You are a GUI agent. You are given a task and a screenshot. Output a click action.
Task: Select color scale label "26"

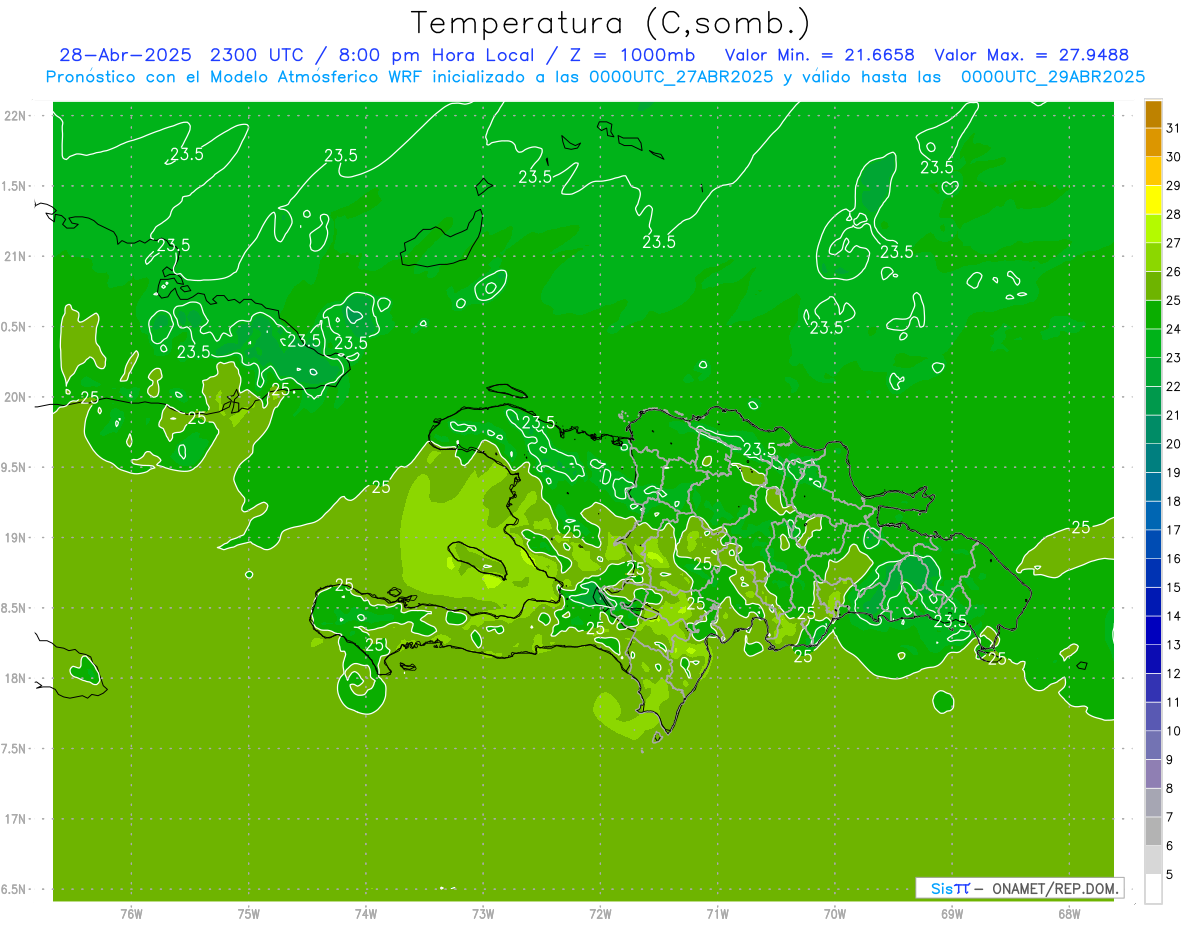point(1173,272)
